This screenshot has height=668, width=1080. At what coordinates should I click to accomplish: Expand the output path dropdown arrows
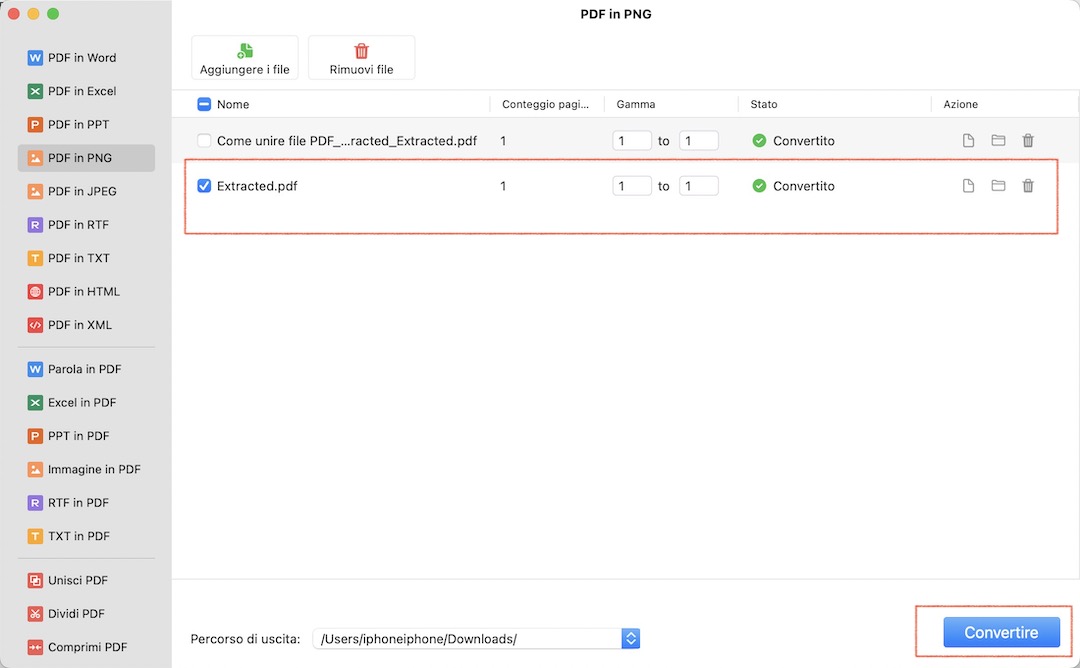[x=630, y=638]
